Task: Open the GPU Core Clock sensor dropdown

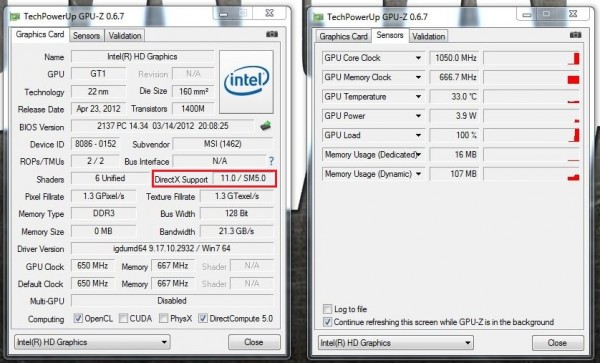Action: 419,58
